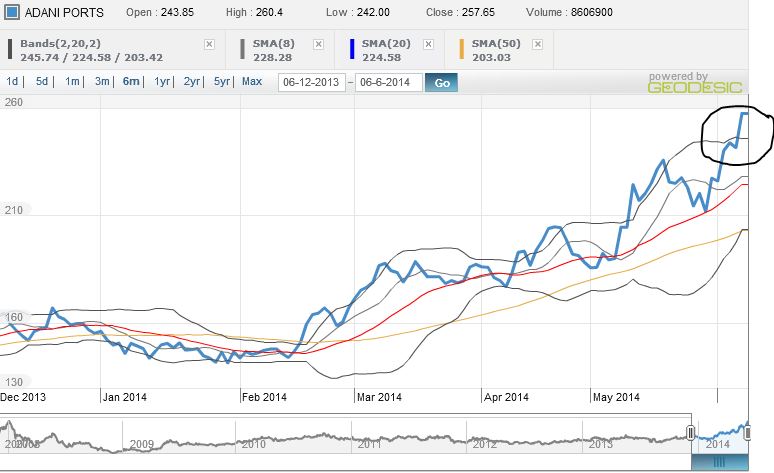Click the Close value 257.65
This screenshot has height=473, width=774.
pyautogui.click(x=478, y=12)
